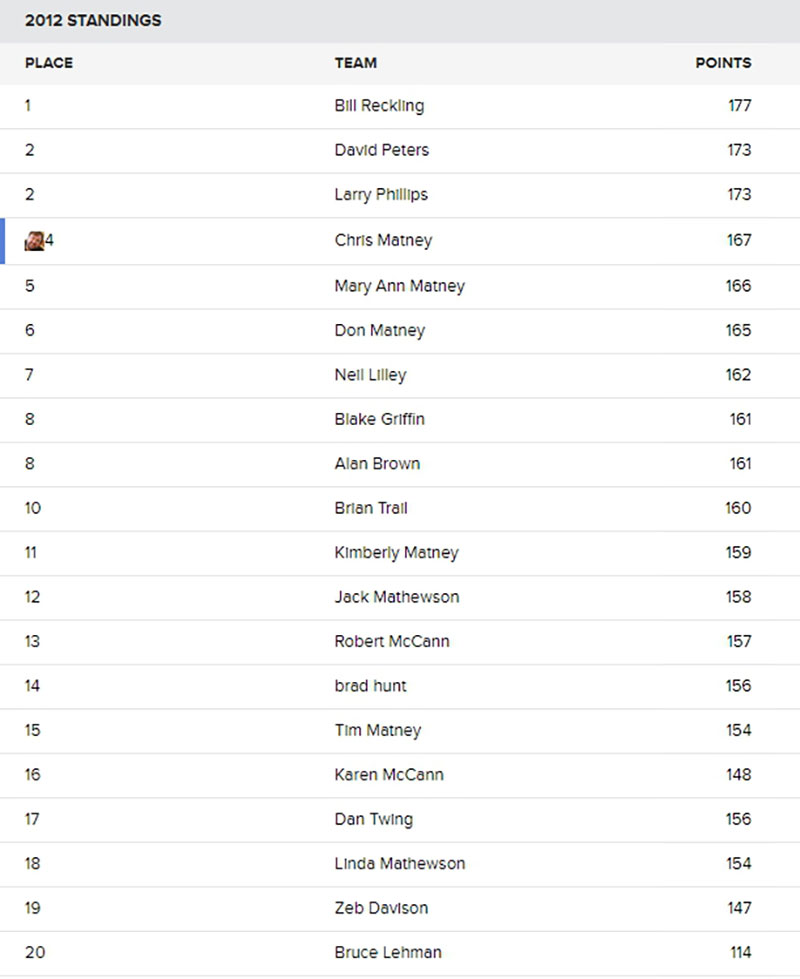800x979 pixels.
Task: Click the PLACE column header
Action: pos(49,63)
